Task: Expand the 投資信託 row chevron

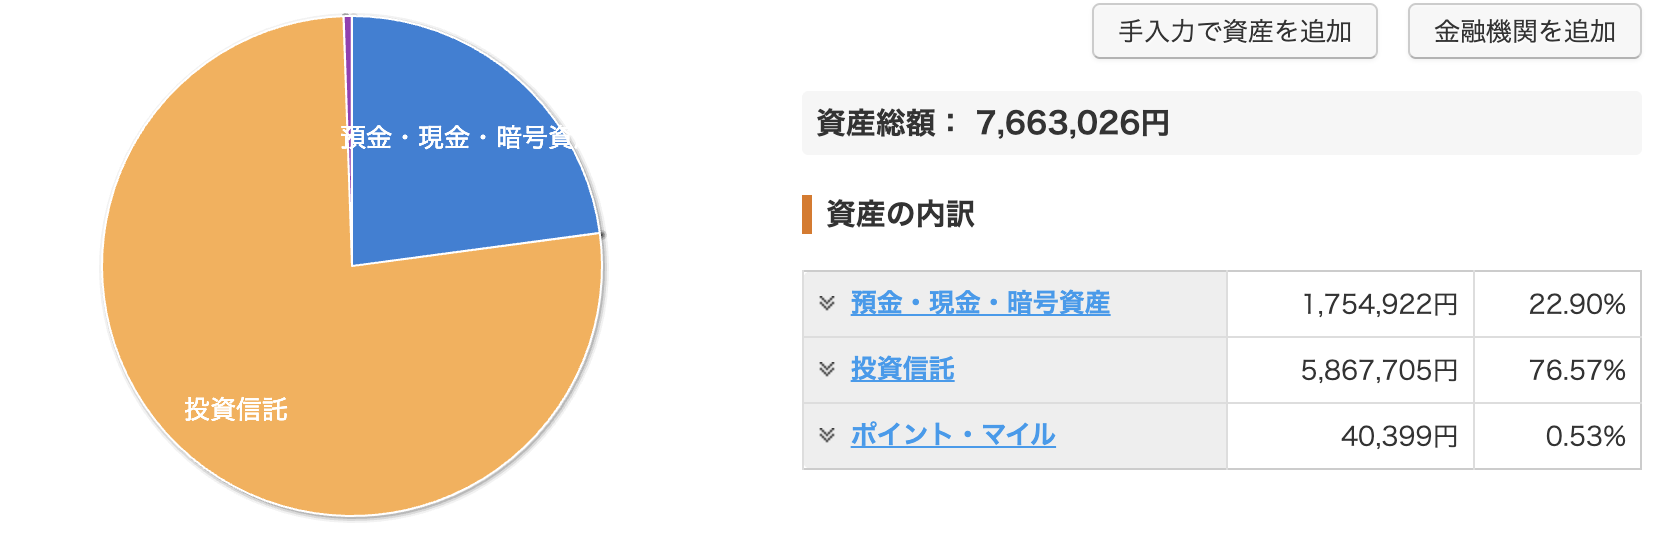Action: 827,369
